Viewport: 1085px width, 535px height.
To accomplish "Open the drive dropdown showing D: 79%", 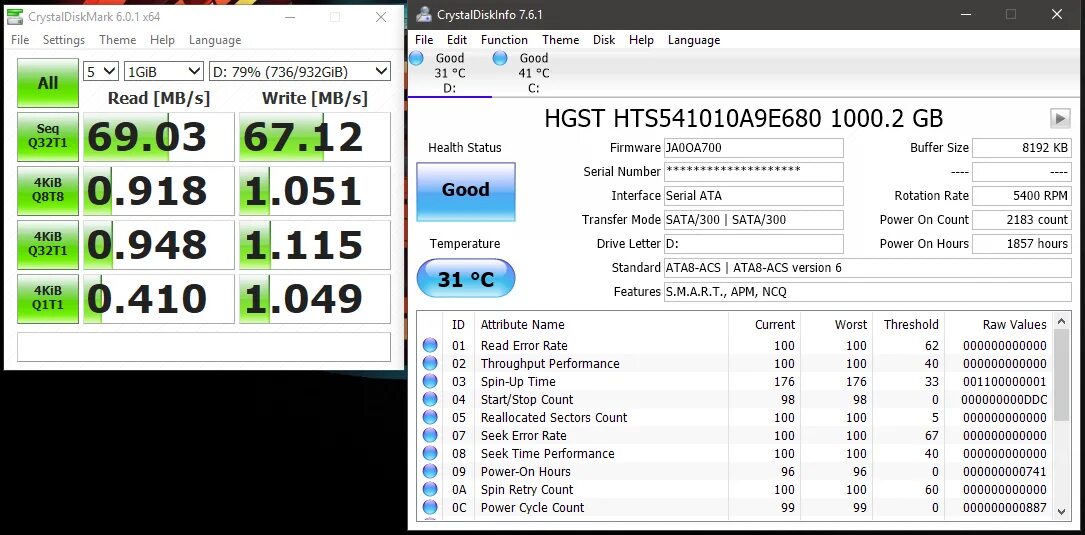I will (300, 71).
